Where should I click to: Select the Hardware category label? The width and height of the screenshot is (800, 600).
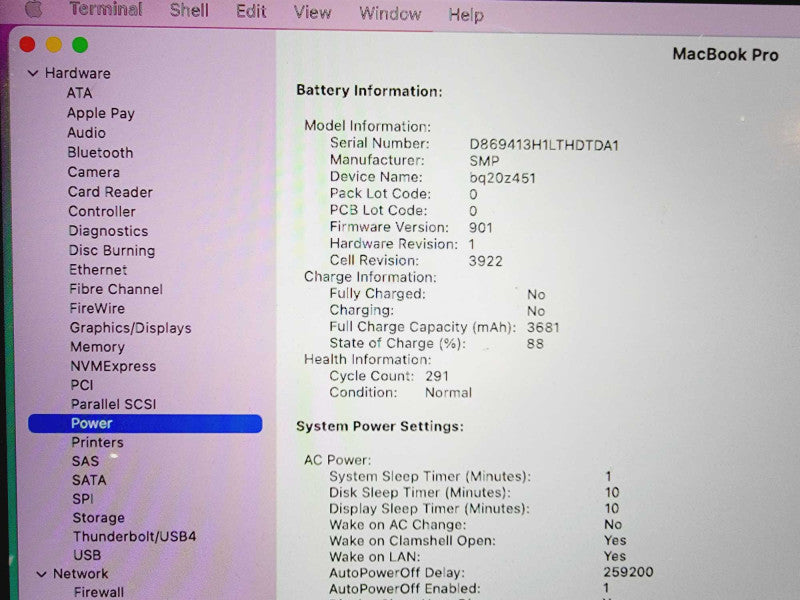78,73
